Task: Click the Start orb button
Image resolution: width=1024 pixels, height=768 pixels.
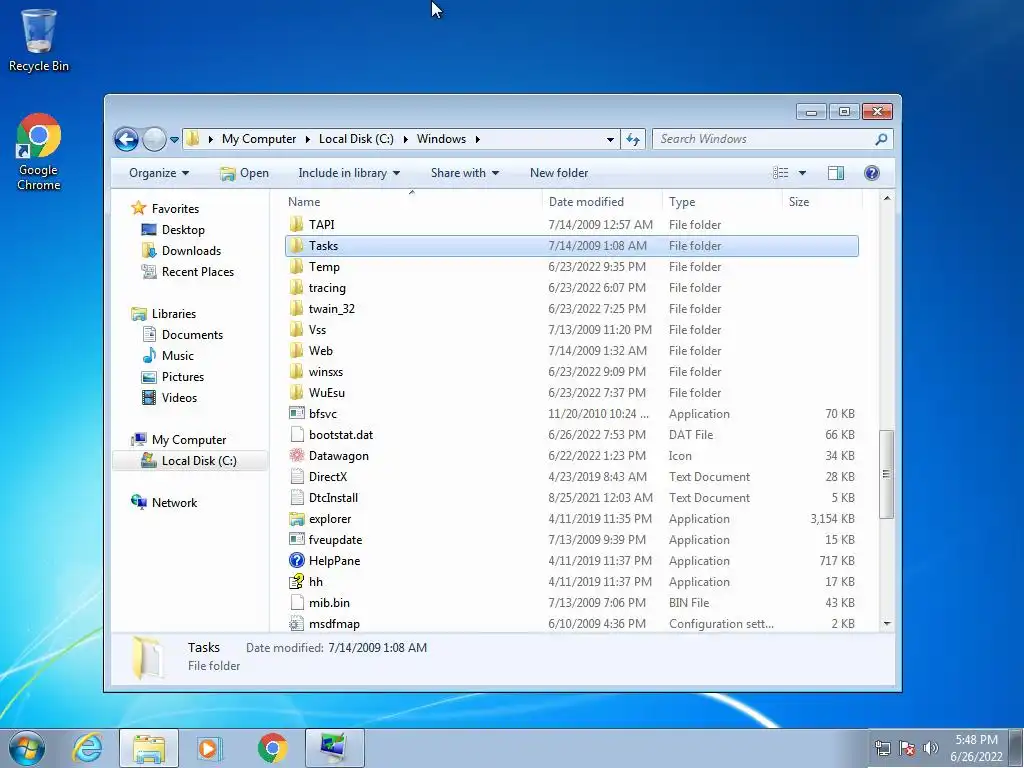Action: (27, 748)
